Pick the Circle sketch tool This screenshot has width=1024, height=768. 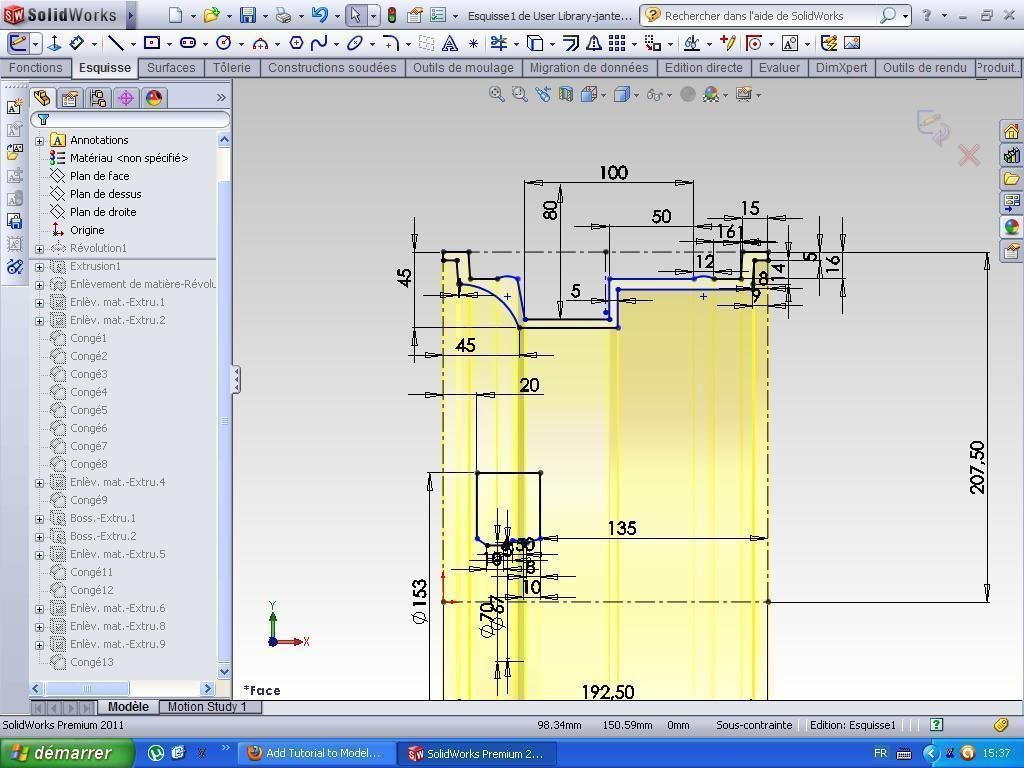point(224,43)
